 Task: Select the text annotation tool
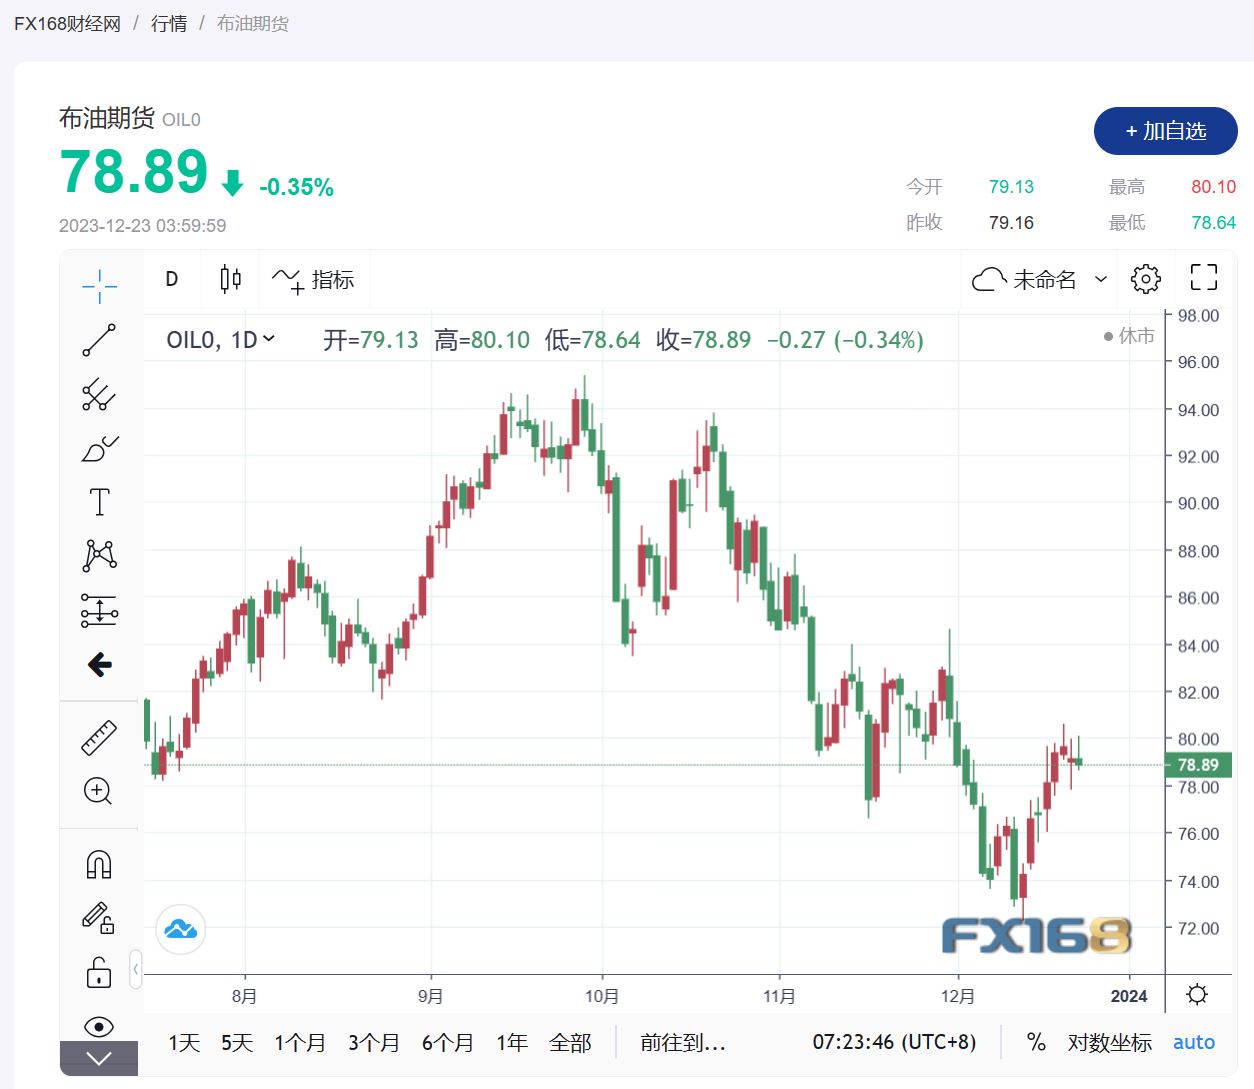(x=99, y=502)
